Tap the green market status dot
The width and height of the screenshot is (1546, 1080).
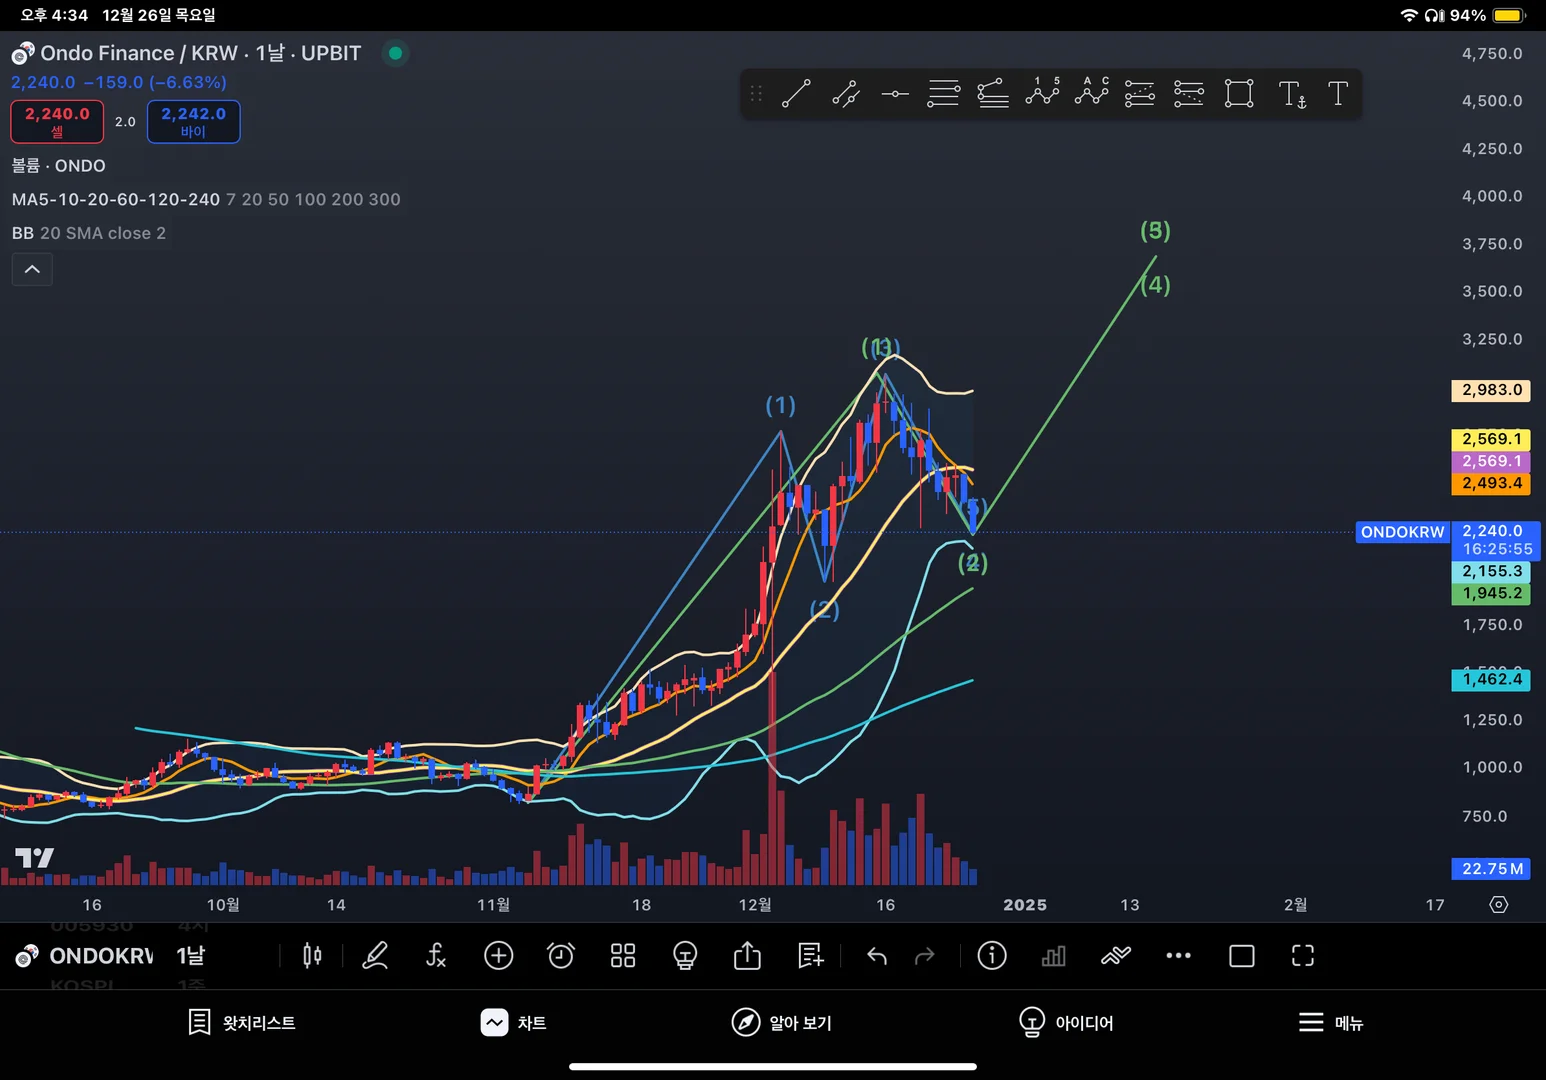pos(396,53)
